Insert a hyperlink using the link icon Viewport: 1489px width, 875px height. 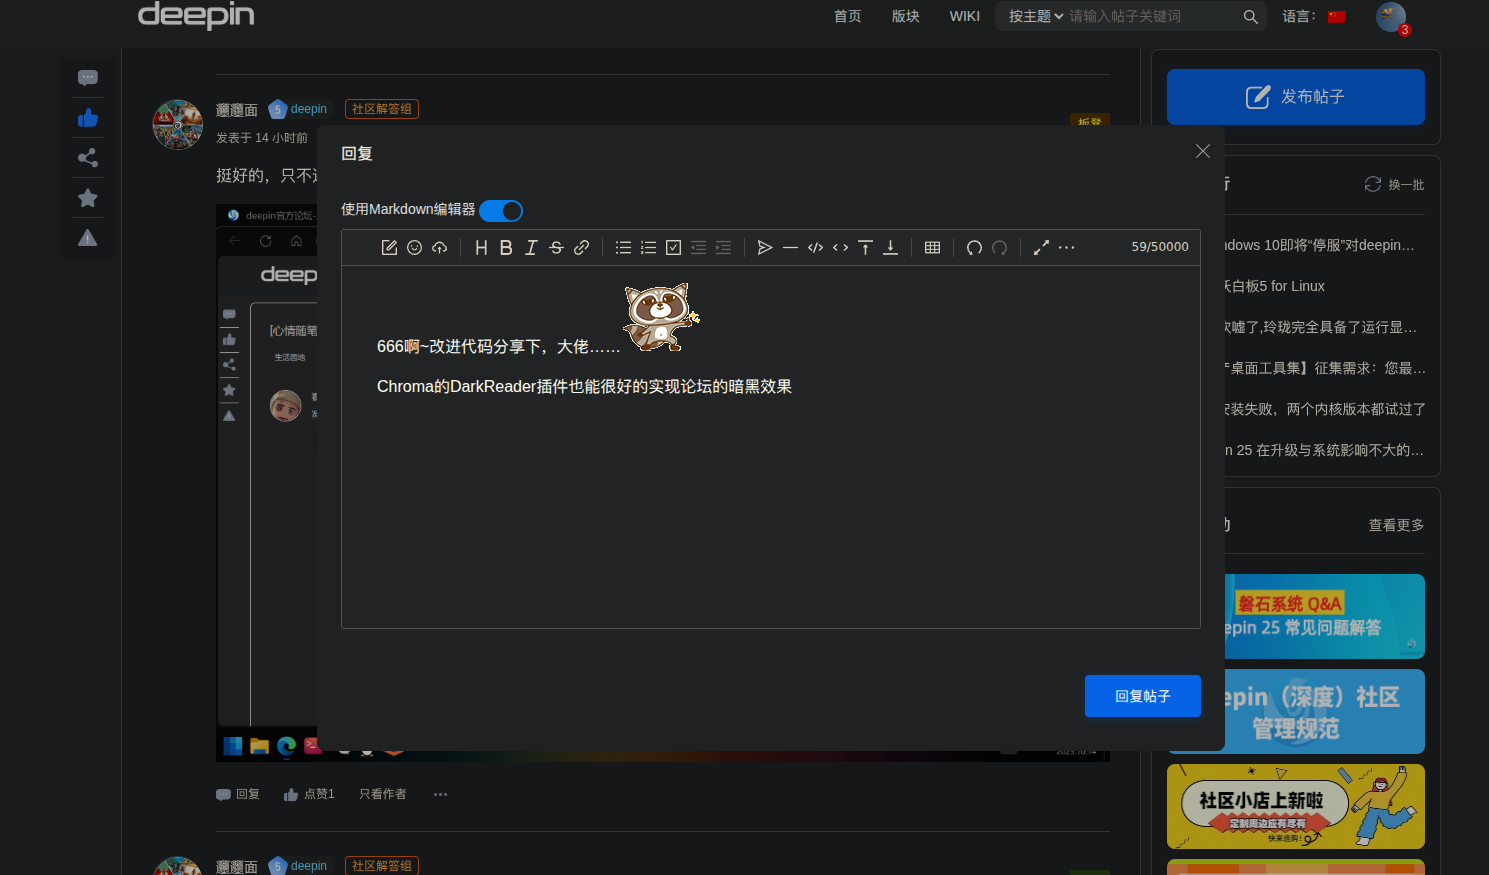click(581, 247)
